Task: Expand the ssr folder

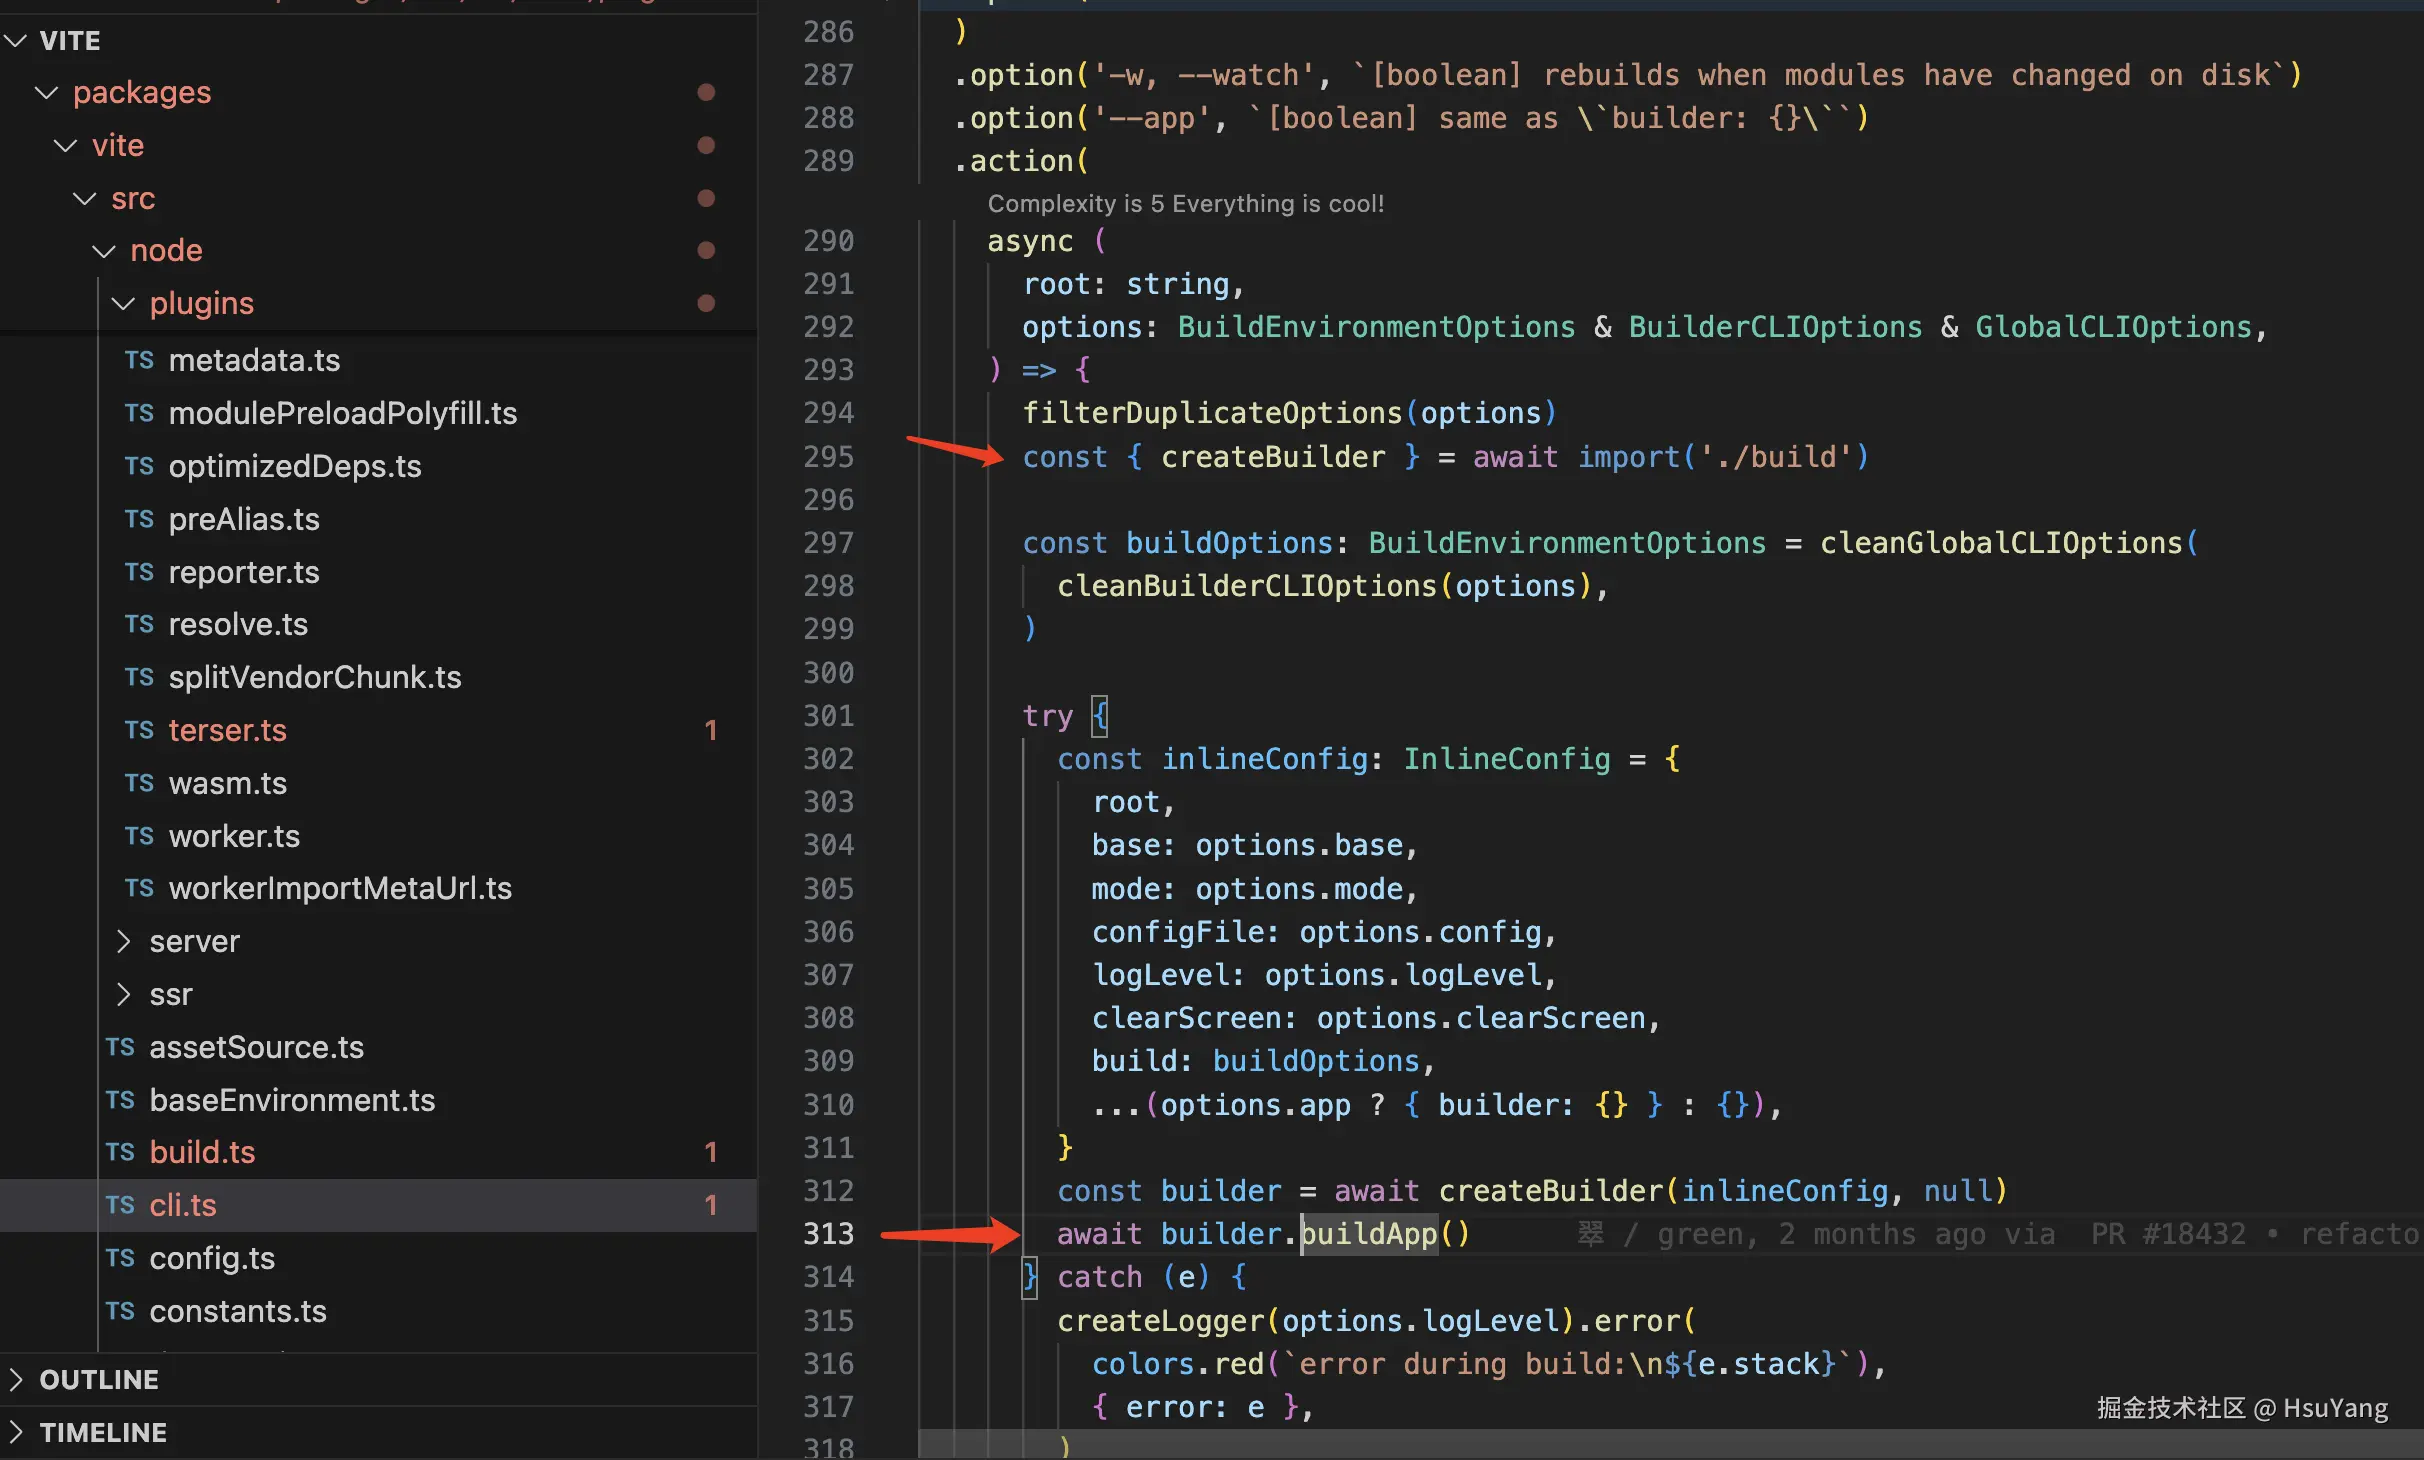Action: point(123,994)
